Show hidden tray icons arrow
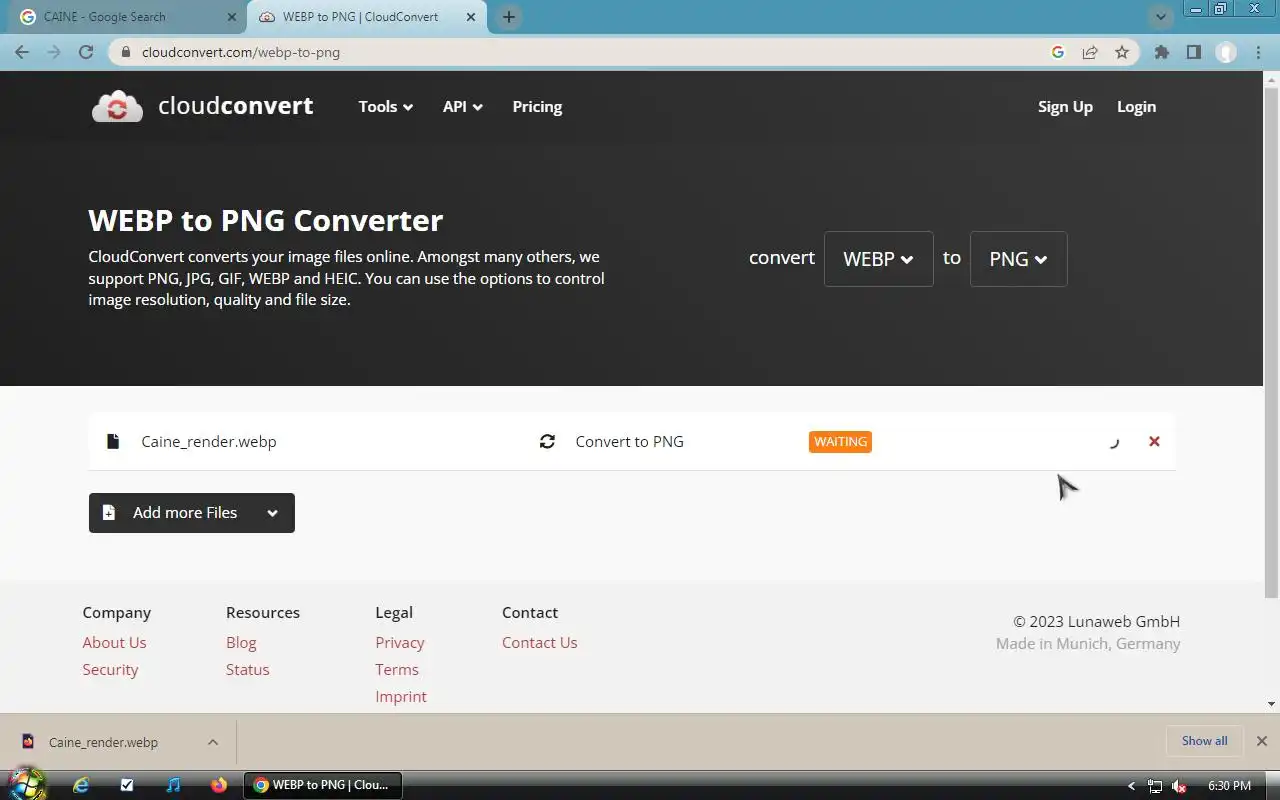Viewport: 1280px width, 800px height. (1131, 786)
